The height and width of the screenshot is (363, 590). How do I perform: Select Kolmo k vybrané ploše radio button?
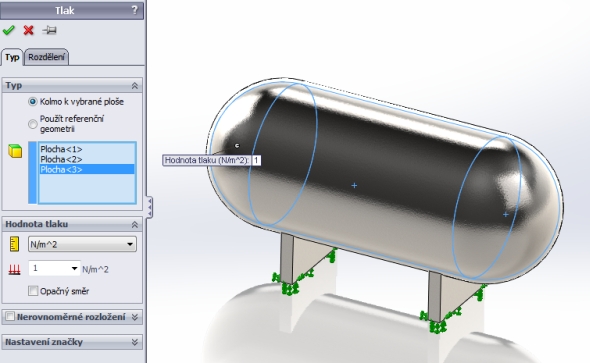(33, 102)
